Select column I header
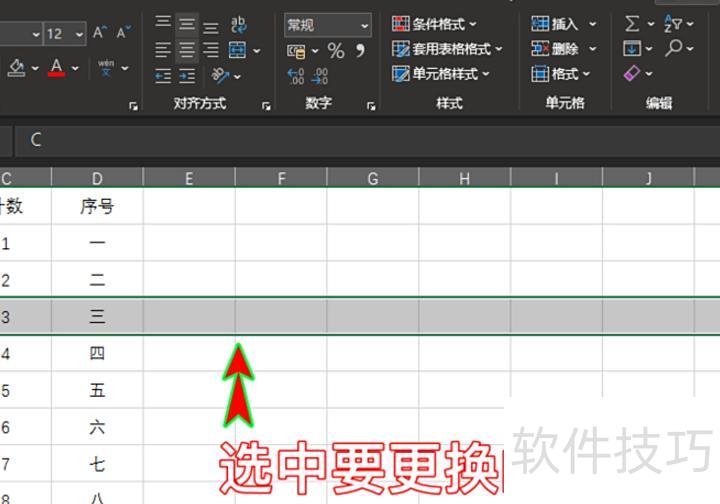Screen dimensions: 720x504 (x=557, y=178)
